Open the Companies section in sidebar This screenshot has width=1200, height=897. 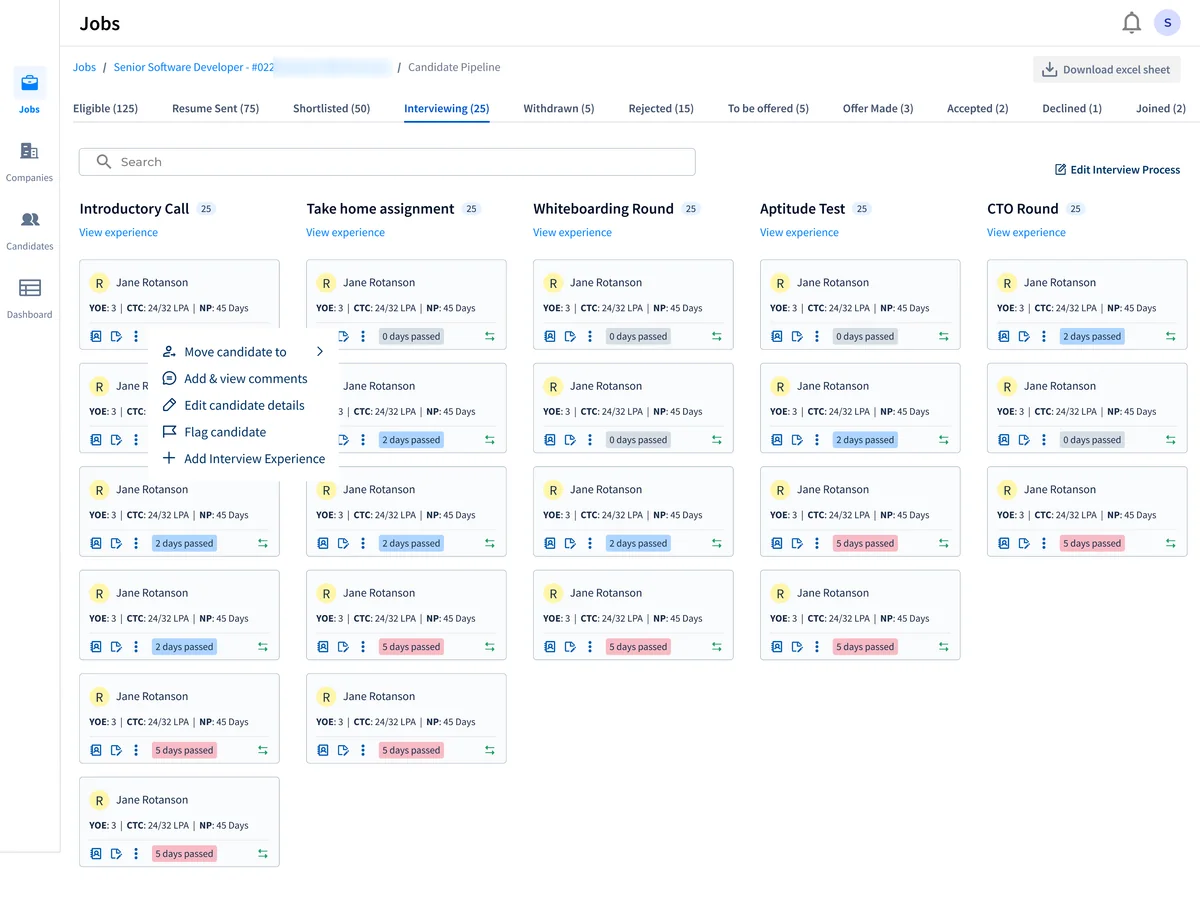click(x=30, y=161)
